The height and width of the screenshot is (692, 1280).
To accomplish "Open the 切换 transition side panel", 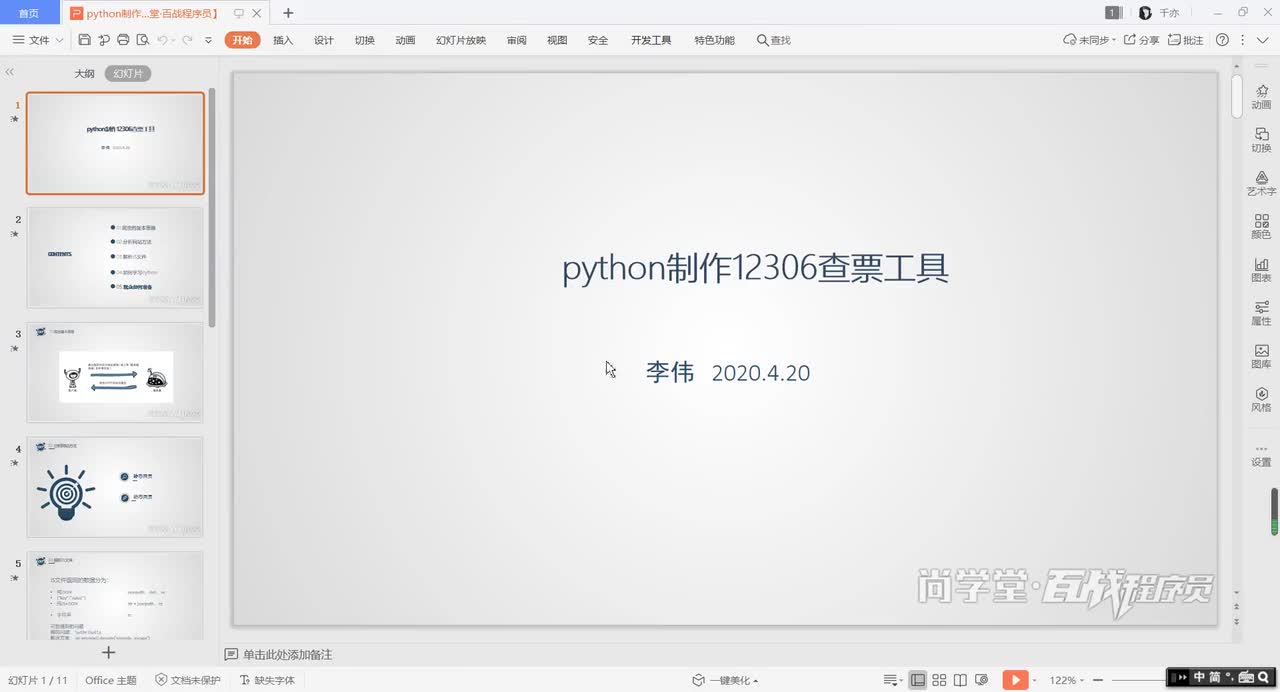I will pyautogui.click(x=1261, y=140).
